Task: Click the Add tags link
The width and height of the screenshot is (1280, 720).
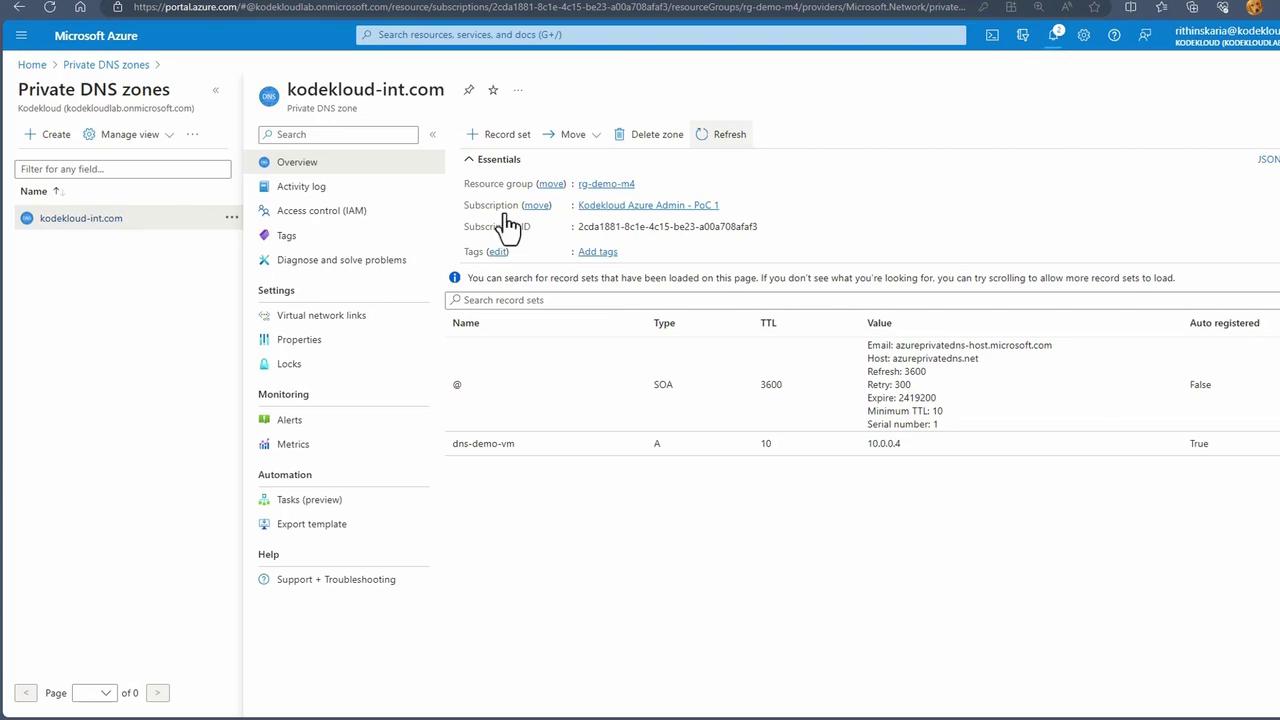Action: 598,252
